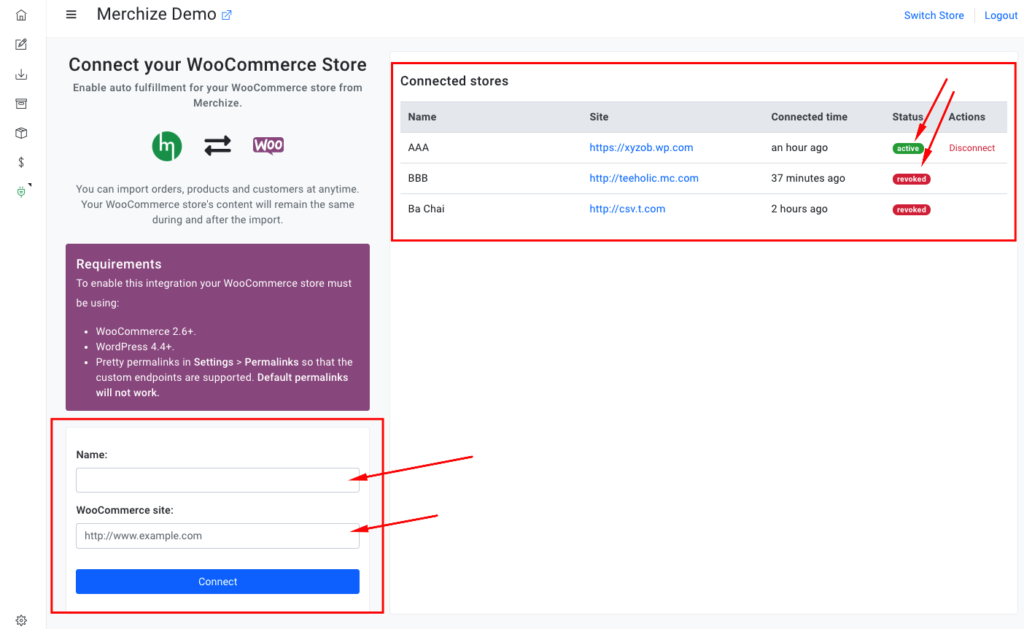Image resolution: width=1024 pixels, height=629 pixels.
Task: Click the green active status badge
Action: pos(907,148)
